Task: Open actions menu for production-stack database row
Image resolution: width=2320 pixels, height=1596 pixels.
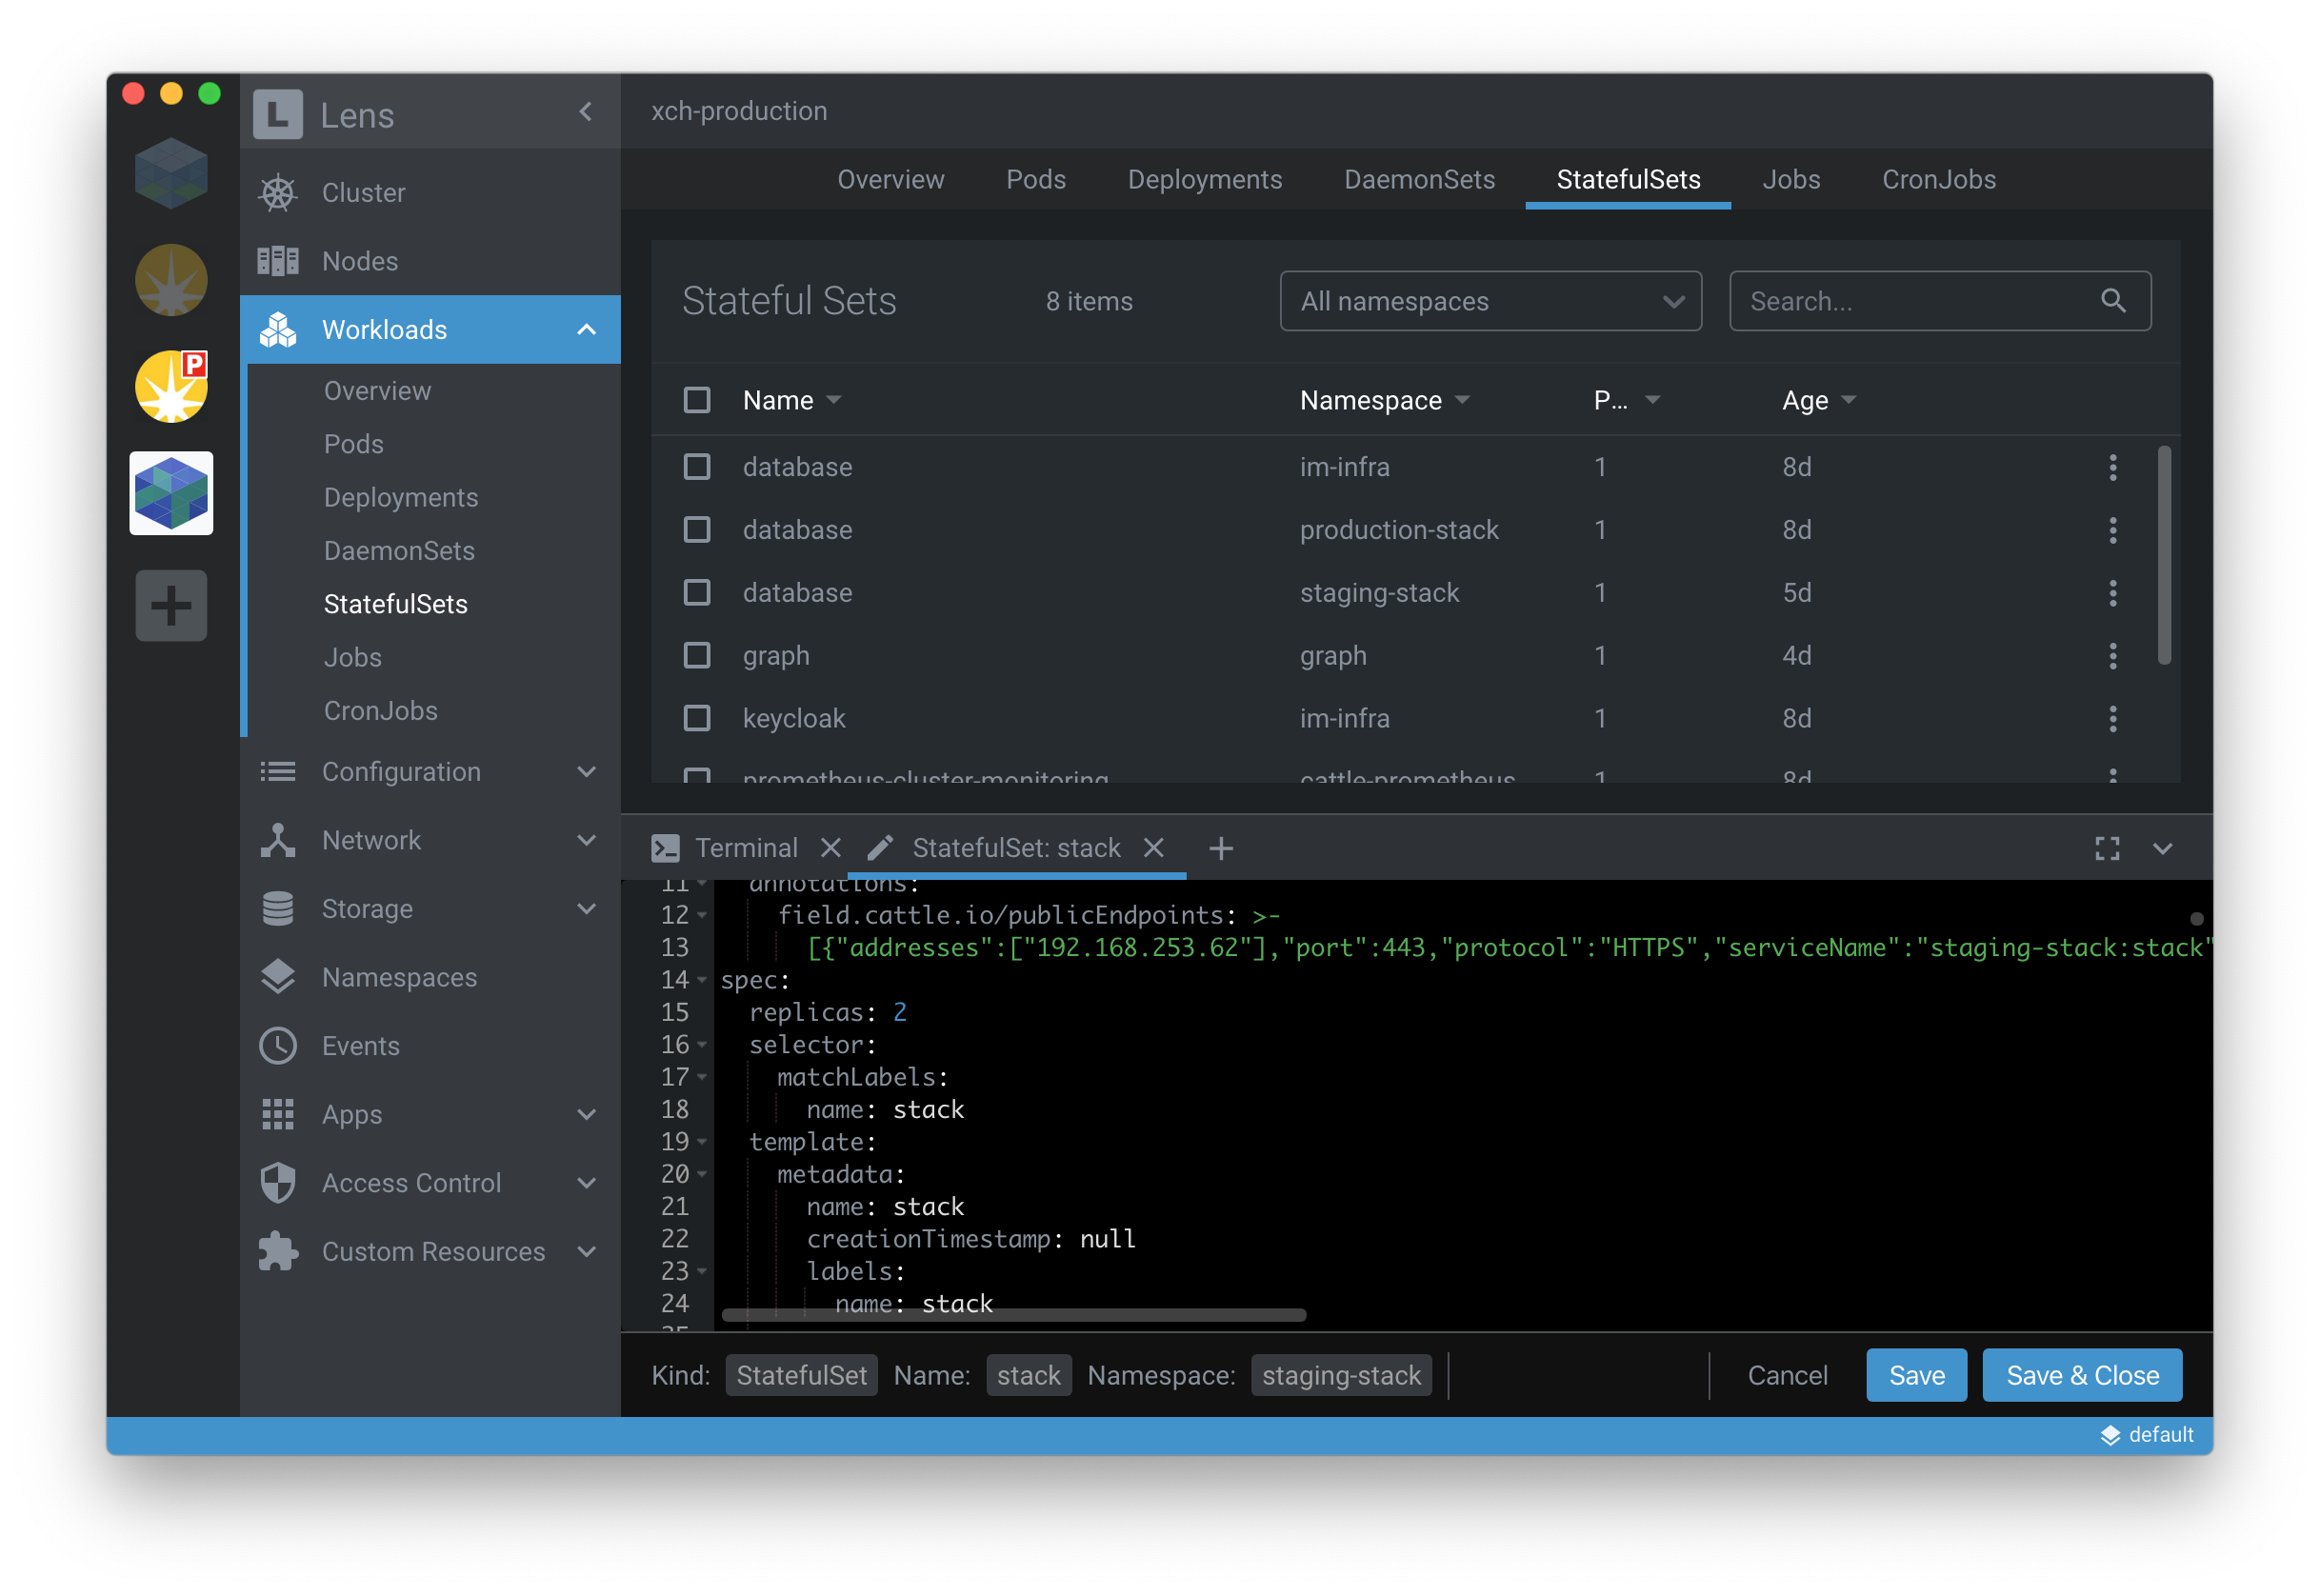Action: (2112, 530)
